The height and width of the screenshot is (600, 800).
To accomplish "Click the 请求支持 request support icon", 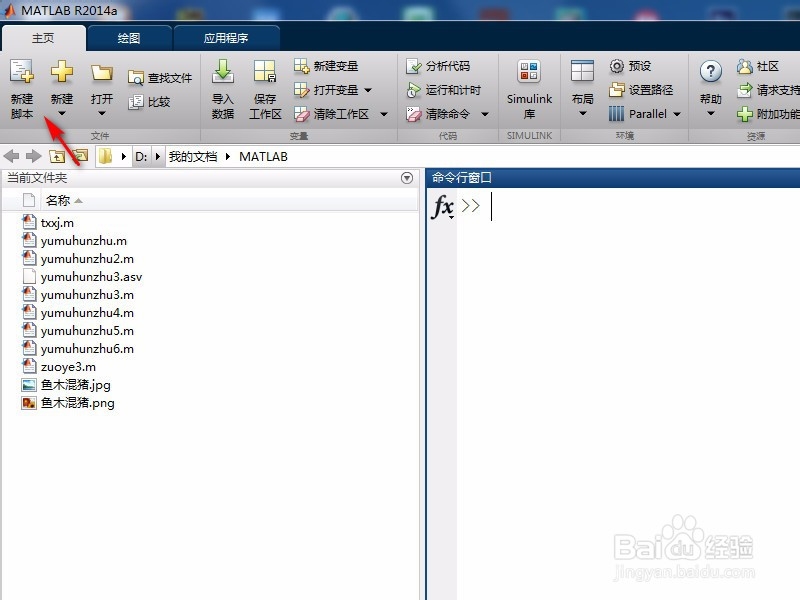I will 745,90.
